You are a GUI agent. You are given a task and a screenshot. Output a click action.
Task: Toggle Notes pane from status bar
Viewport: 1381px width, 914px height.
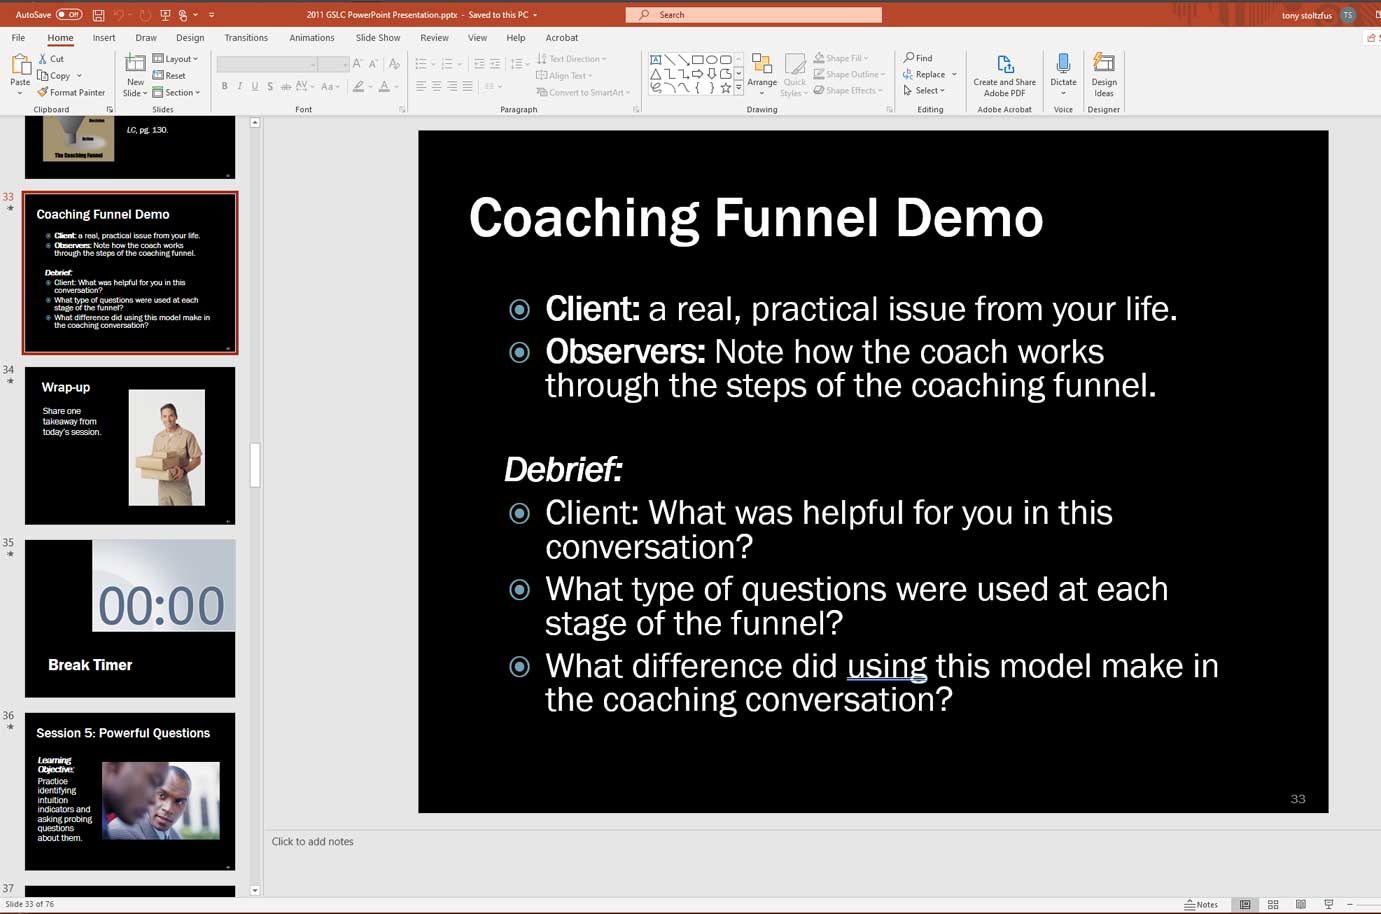[x=1201, y=904]
